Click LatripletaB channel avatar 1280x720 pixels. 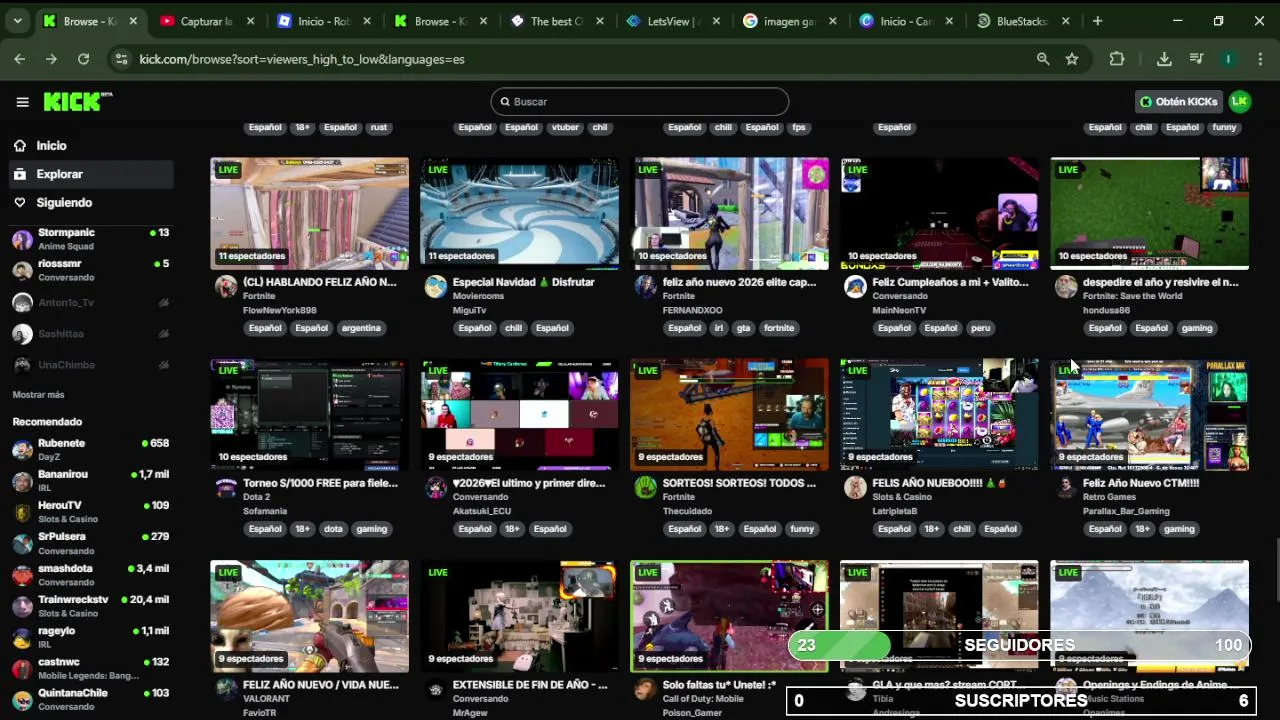point(855,488)
